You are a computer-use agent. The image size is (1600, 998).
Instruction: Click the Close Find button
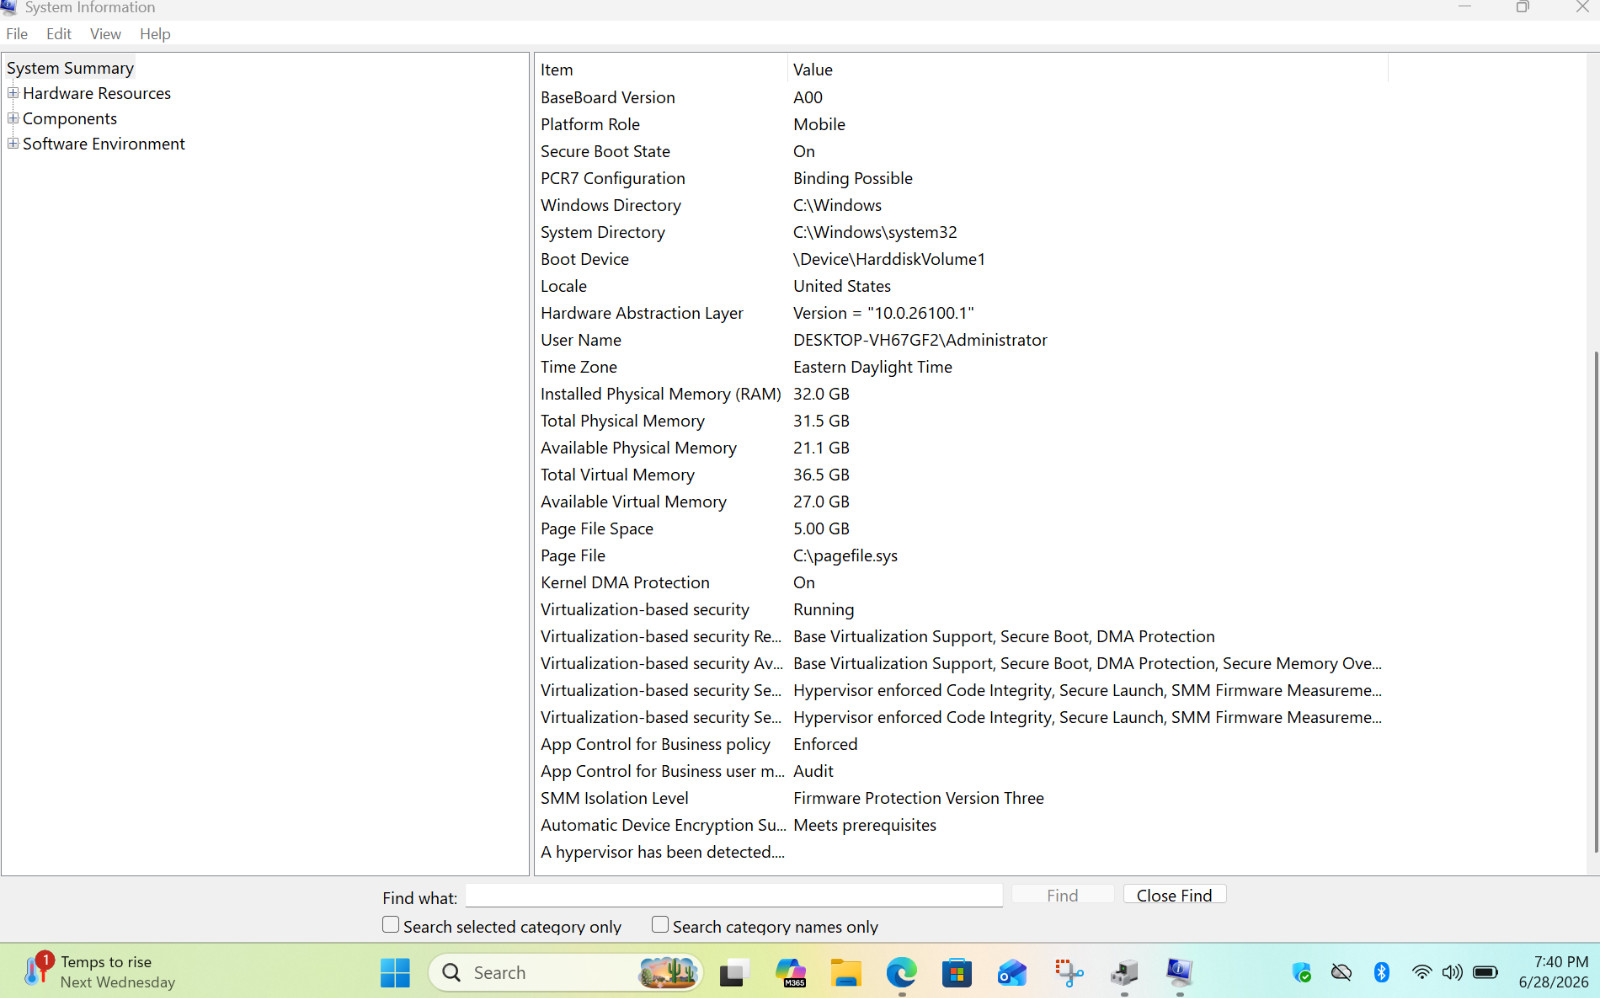point(1174,895)
